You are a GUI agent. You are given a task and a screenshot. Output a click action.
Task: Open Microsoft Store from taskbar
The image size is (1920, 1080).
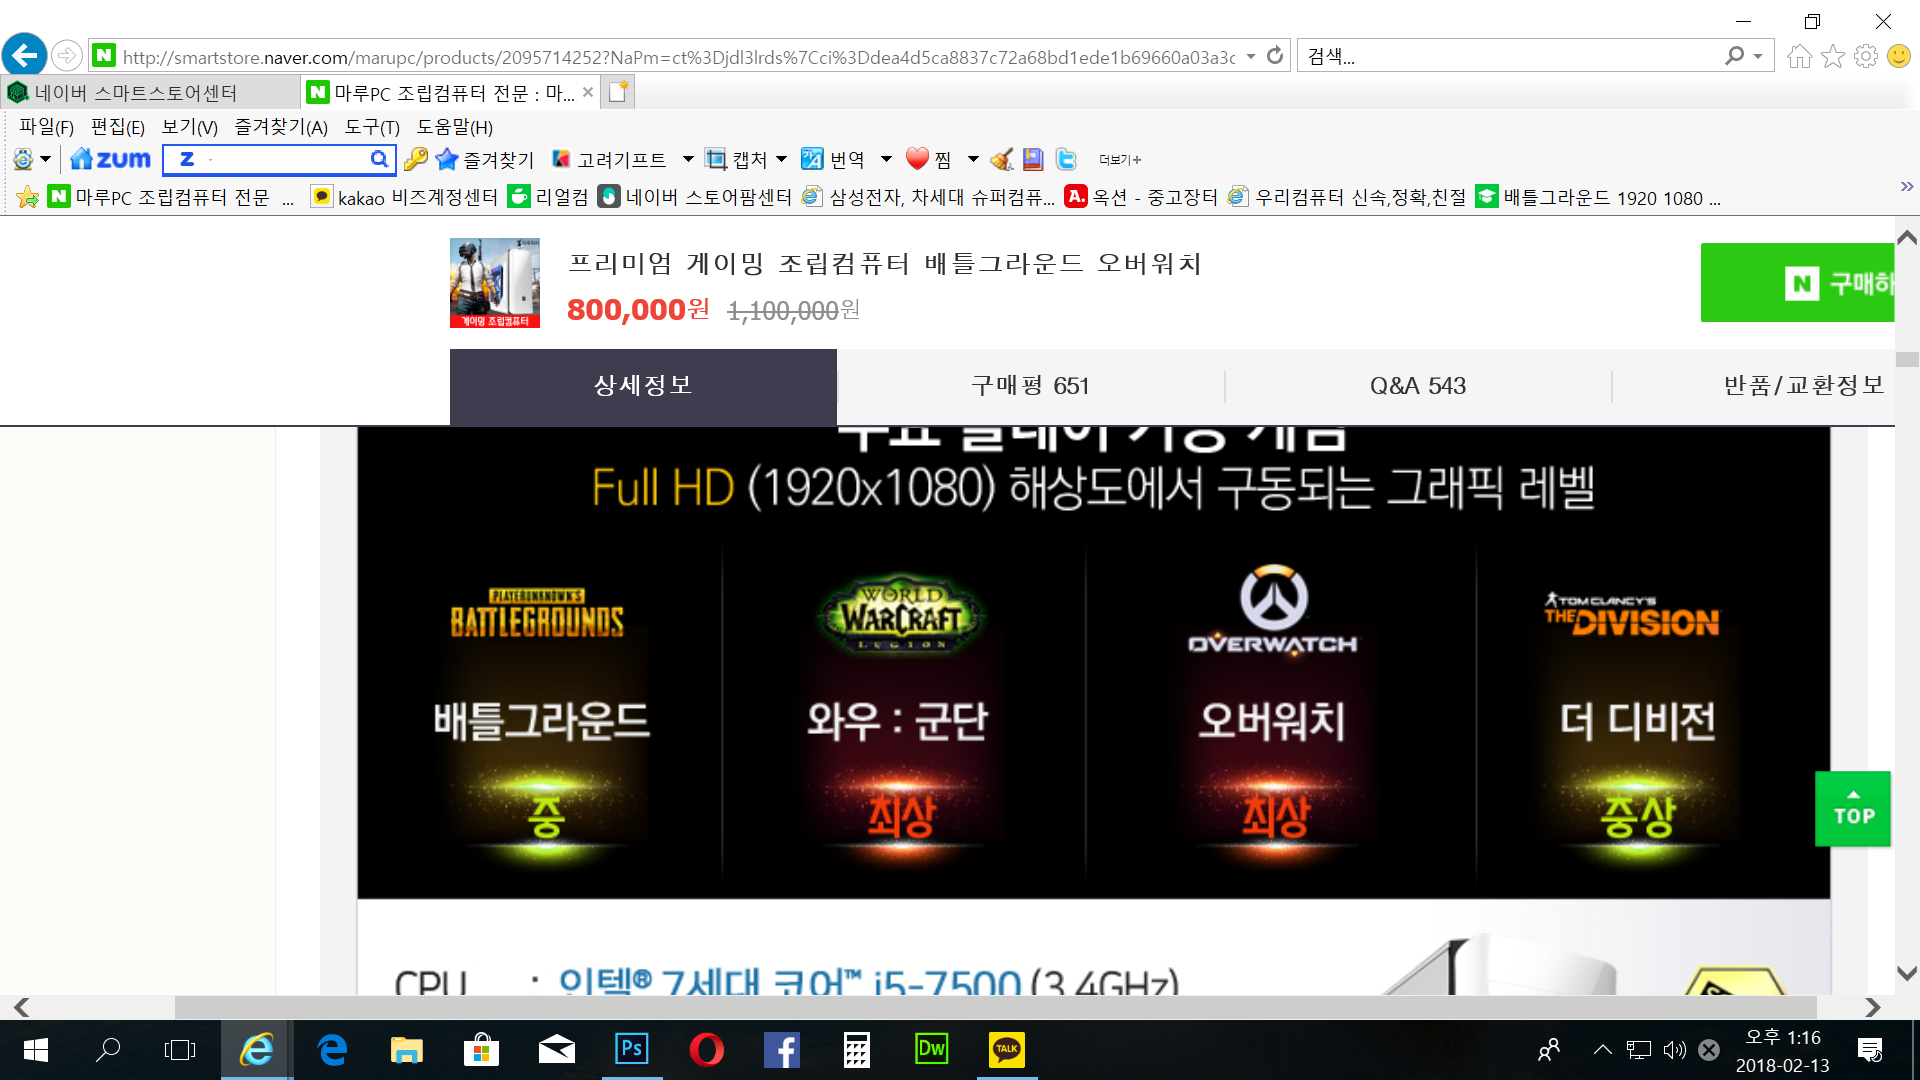pos(482,1049)
